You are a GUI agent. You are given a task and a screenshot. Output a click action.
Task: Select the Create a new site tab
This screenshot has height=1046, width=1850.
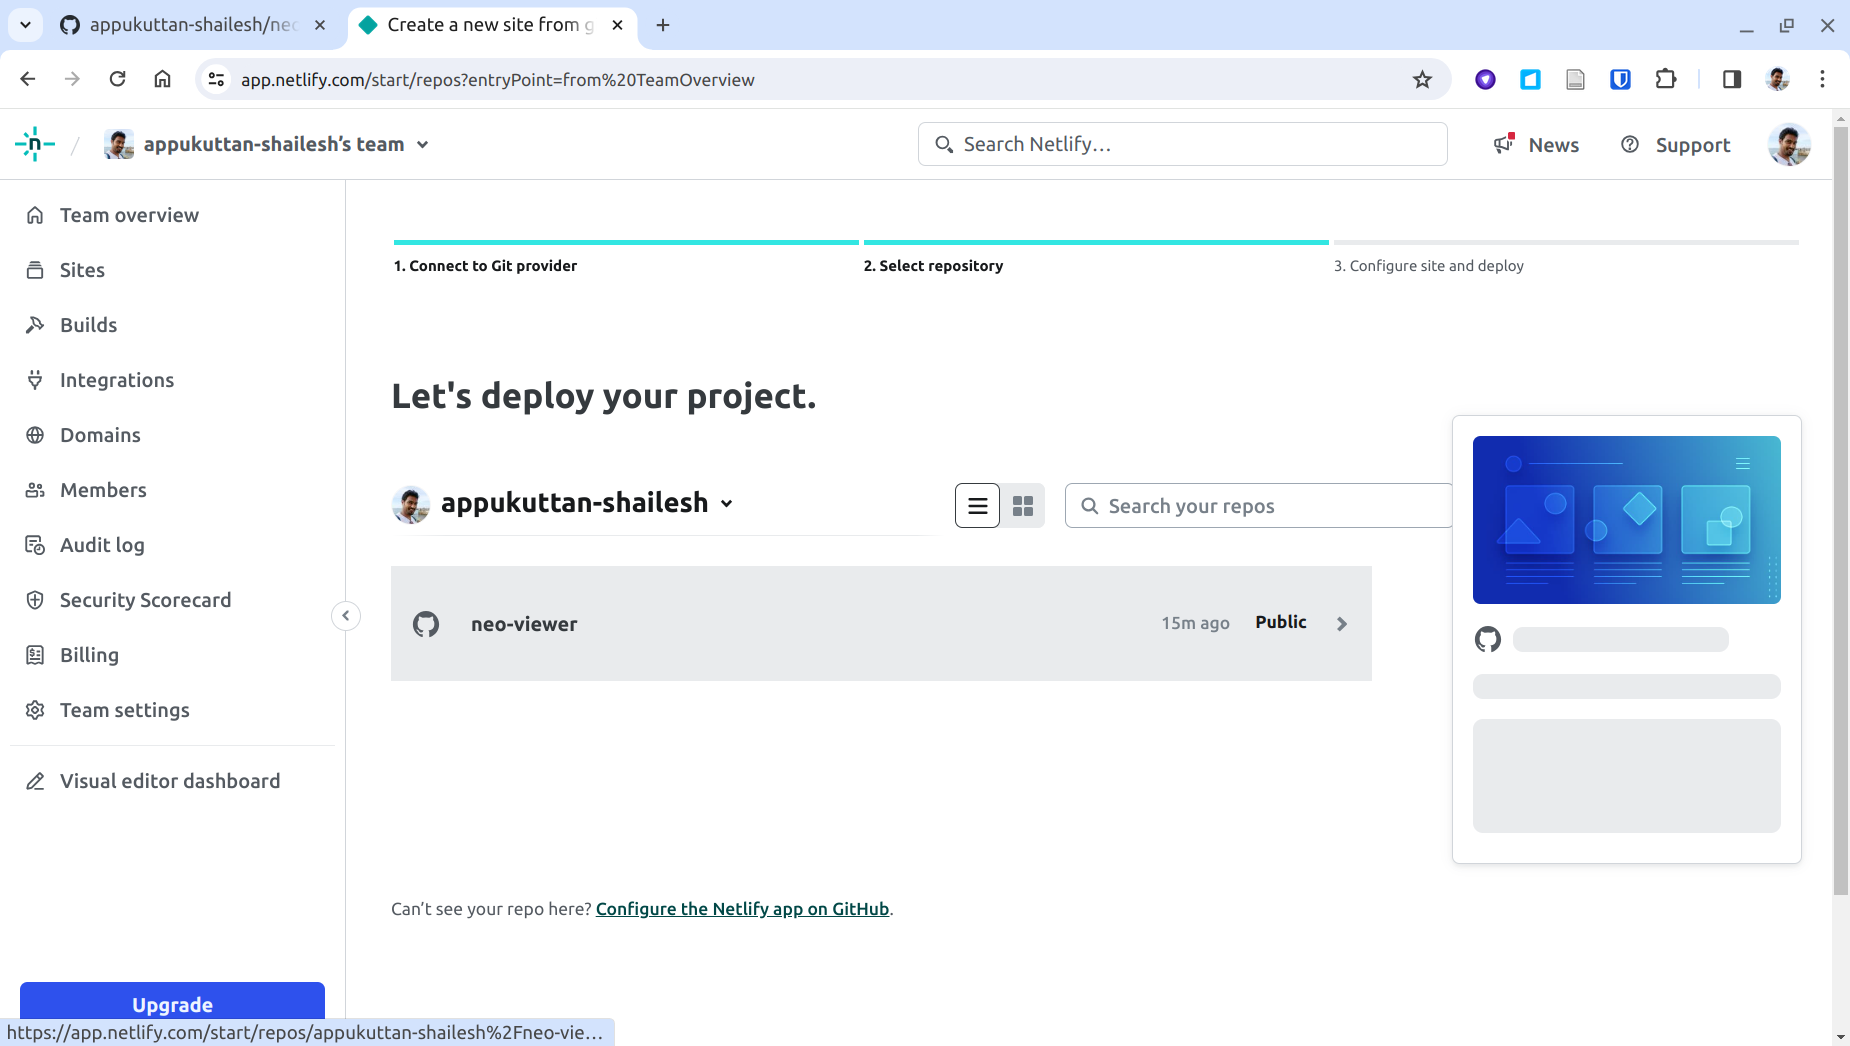click(x=480, y=25)
